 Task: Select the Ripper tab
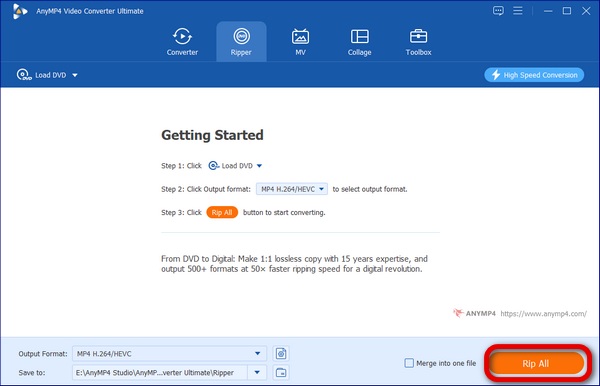click(x=241, y=42)
